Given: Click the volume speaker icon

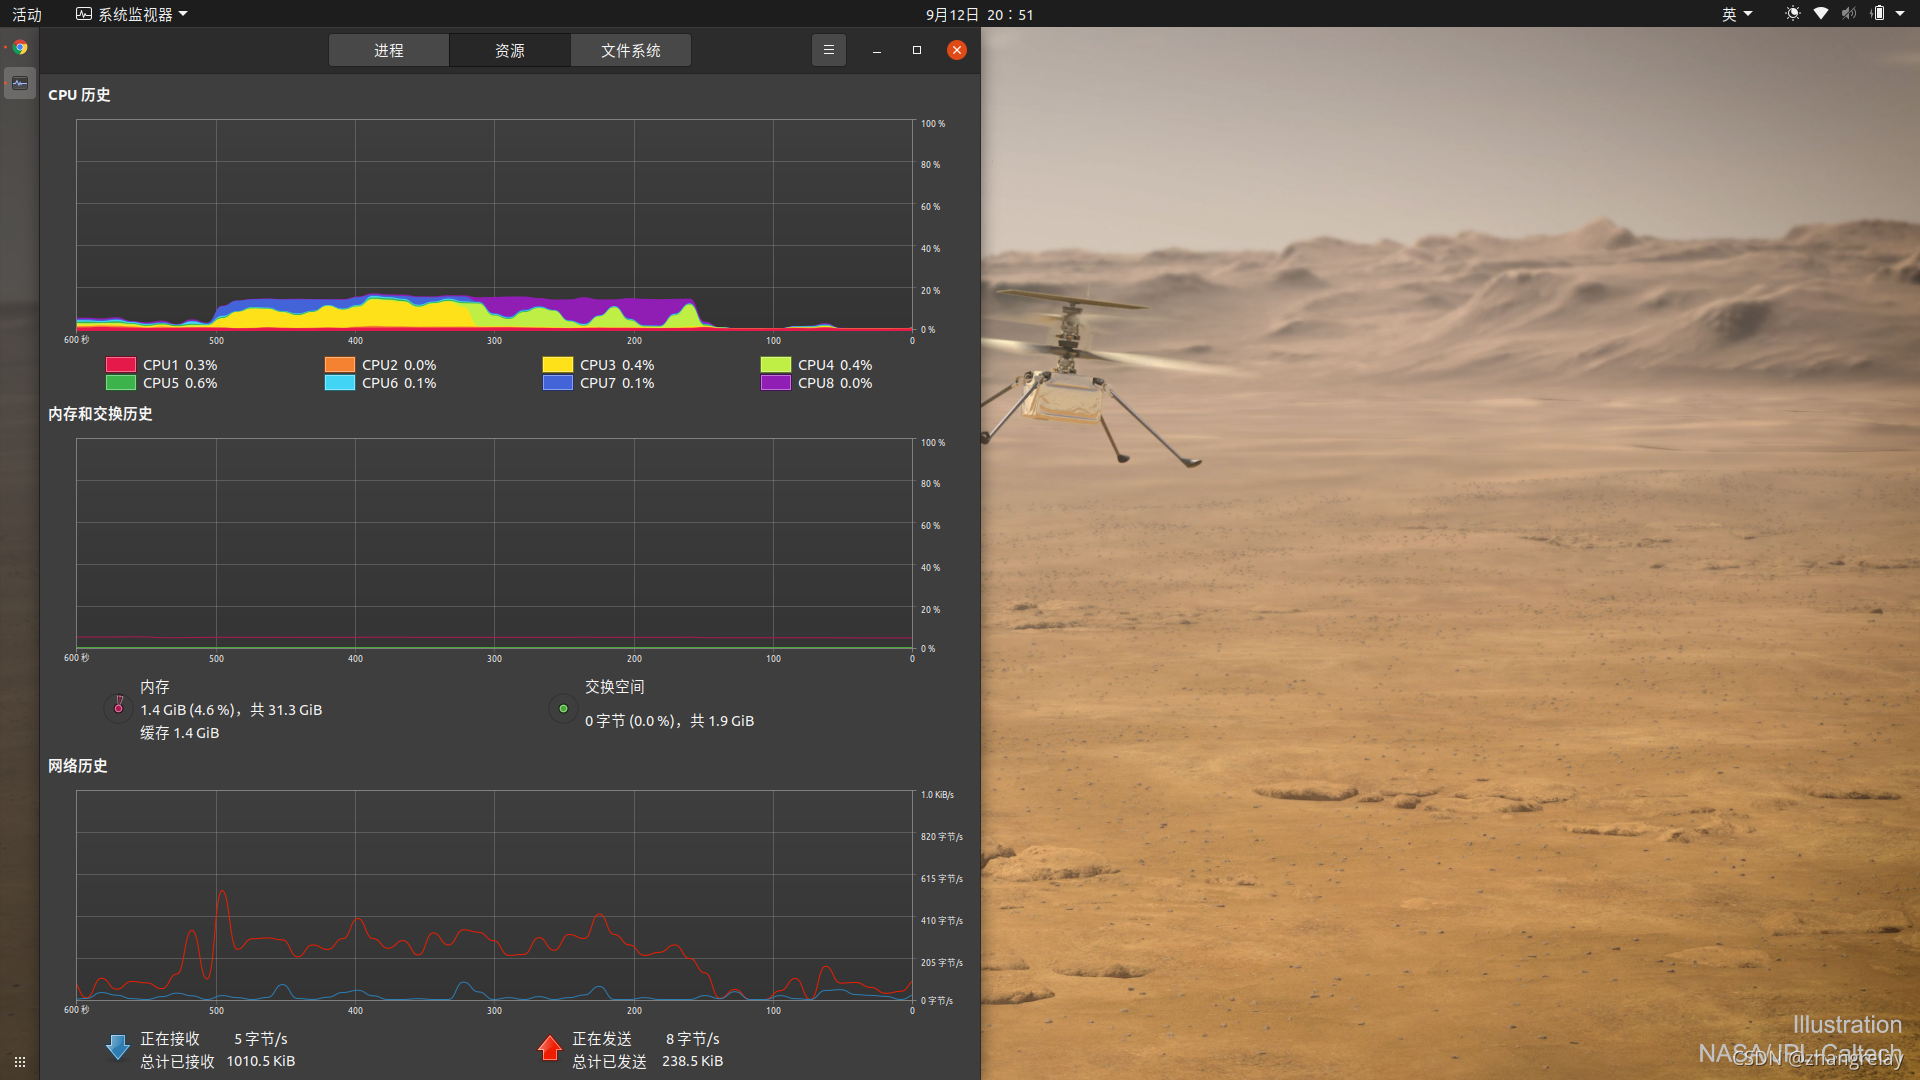Looking at the screenshot, I should (x=1848, y=14).
